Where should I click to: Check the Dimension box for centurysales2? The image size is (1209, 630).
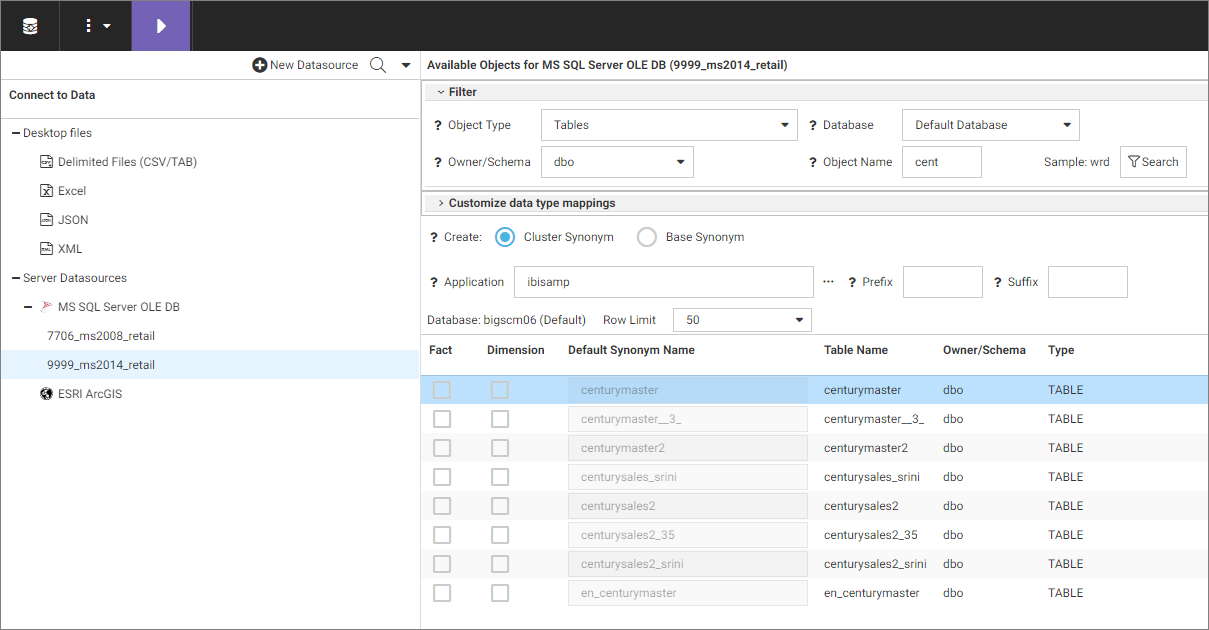(x=500, y=506)
